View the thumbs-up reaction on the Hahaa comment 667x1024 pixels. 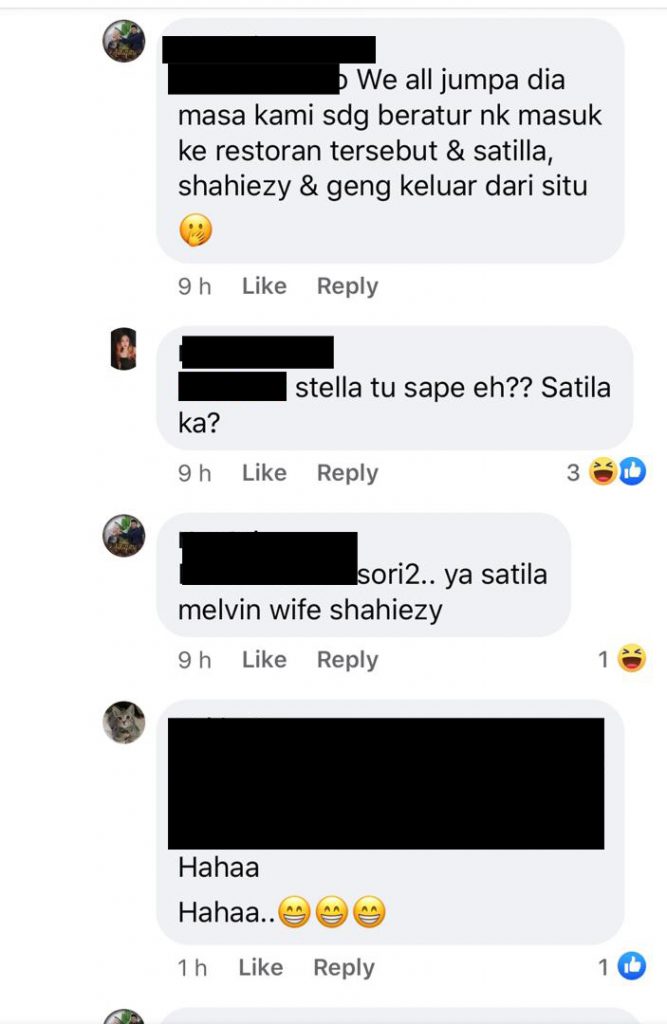click(632, 966)
